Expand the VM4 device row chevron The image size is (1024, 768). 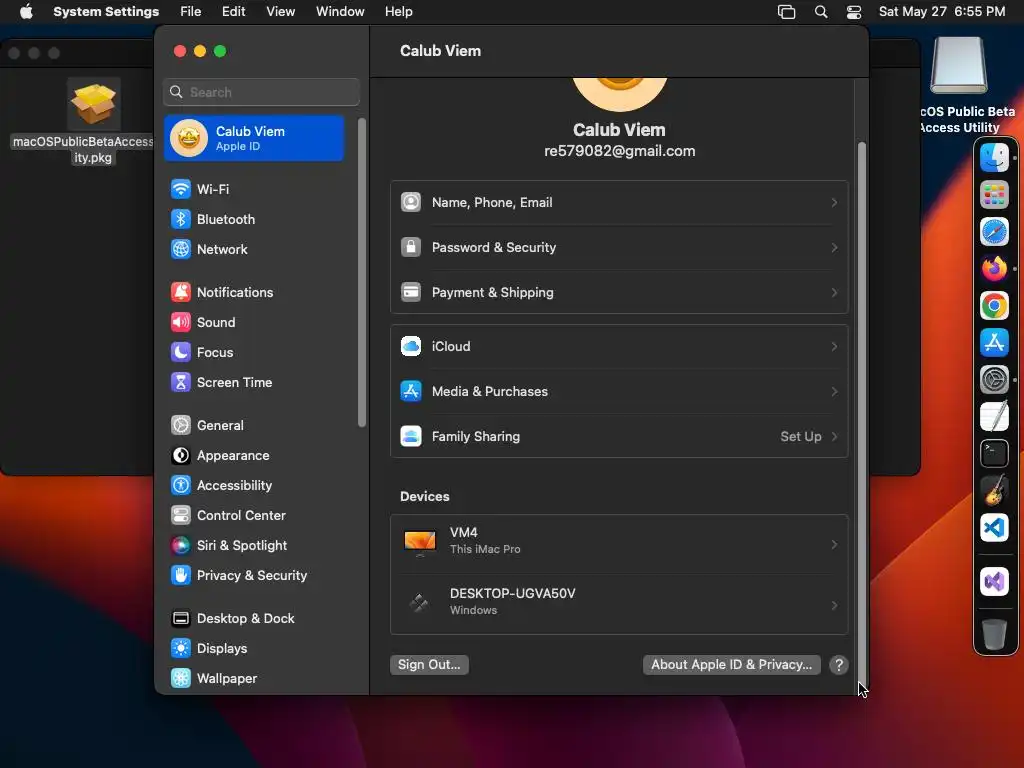tap(835, 545)
